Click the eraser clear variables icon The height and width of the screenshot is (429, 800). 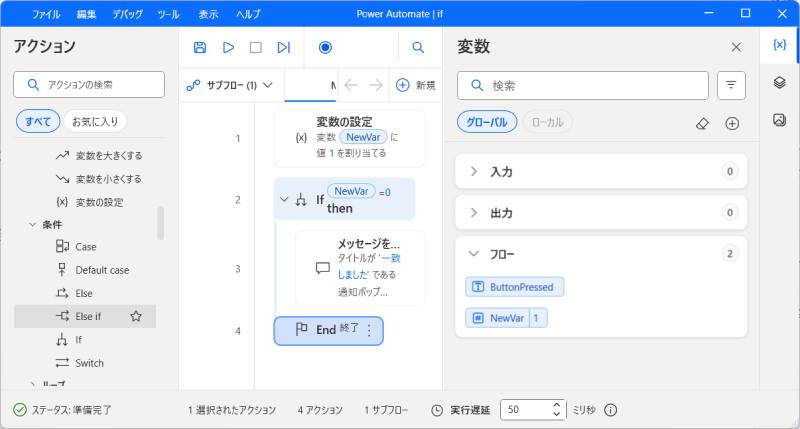tap(702, 123)
